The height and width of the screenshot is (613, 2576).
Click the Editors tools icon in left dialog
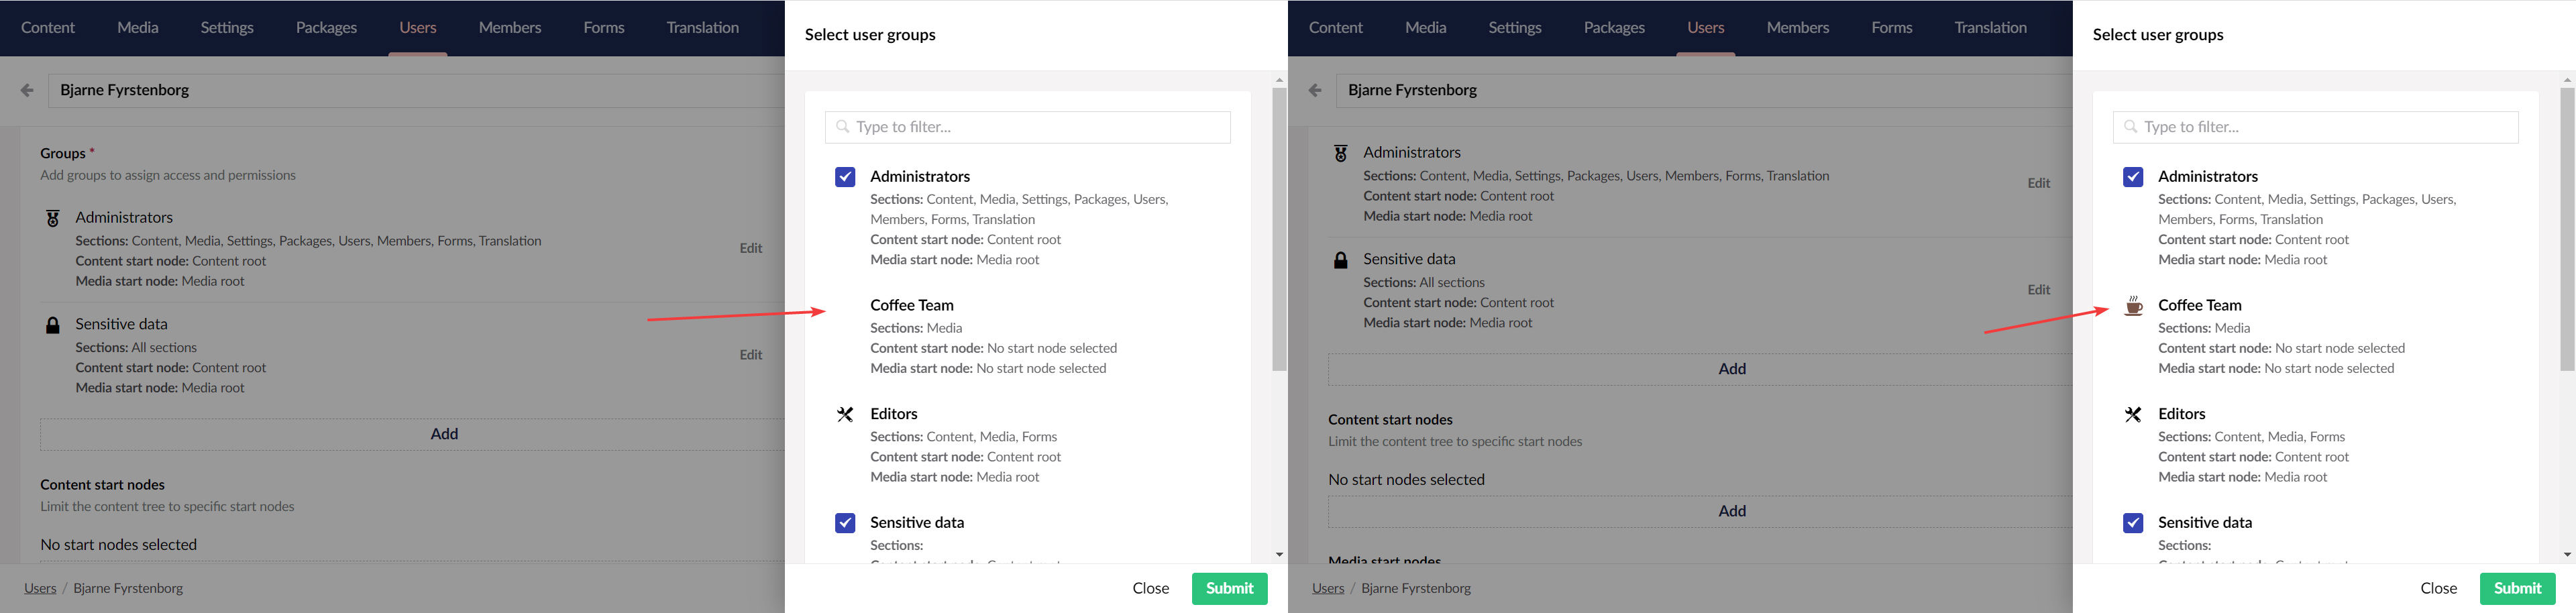845,414
